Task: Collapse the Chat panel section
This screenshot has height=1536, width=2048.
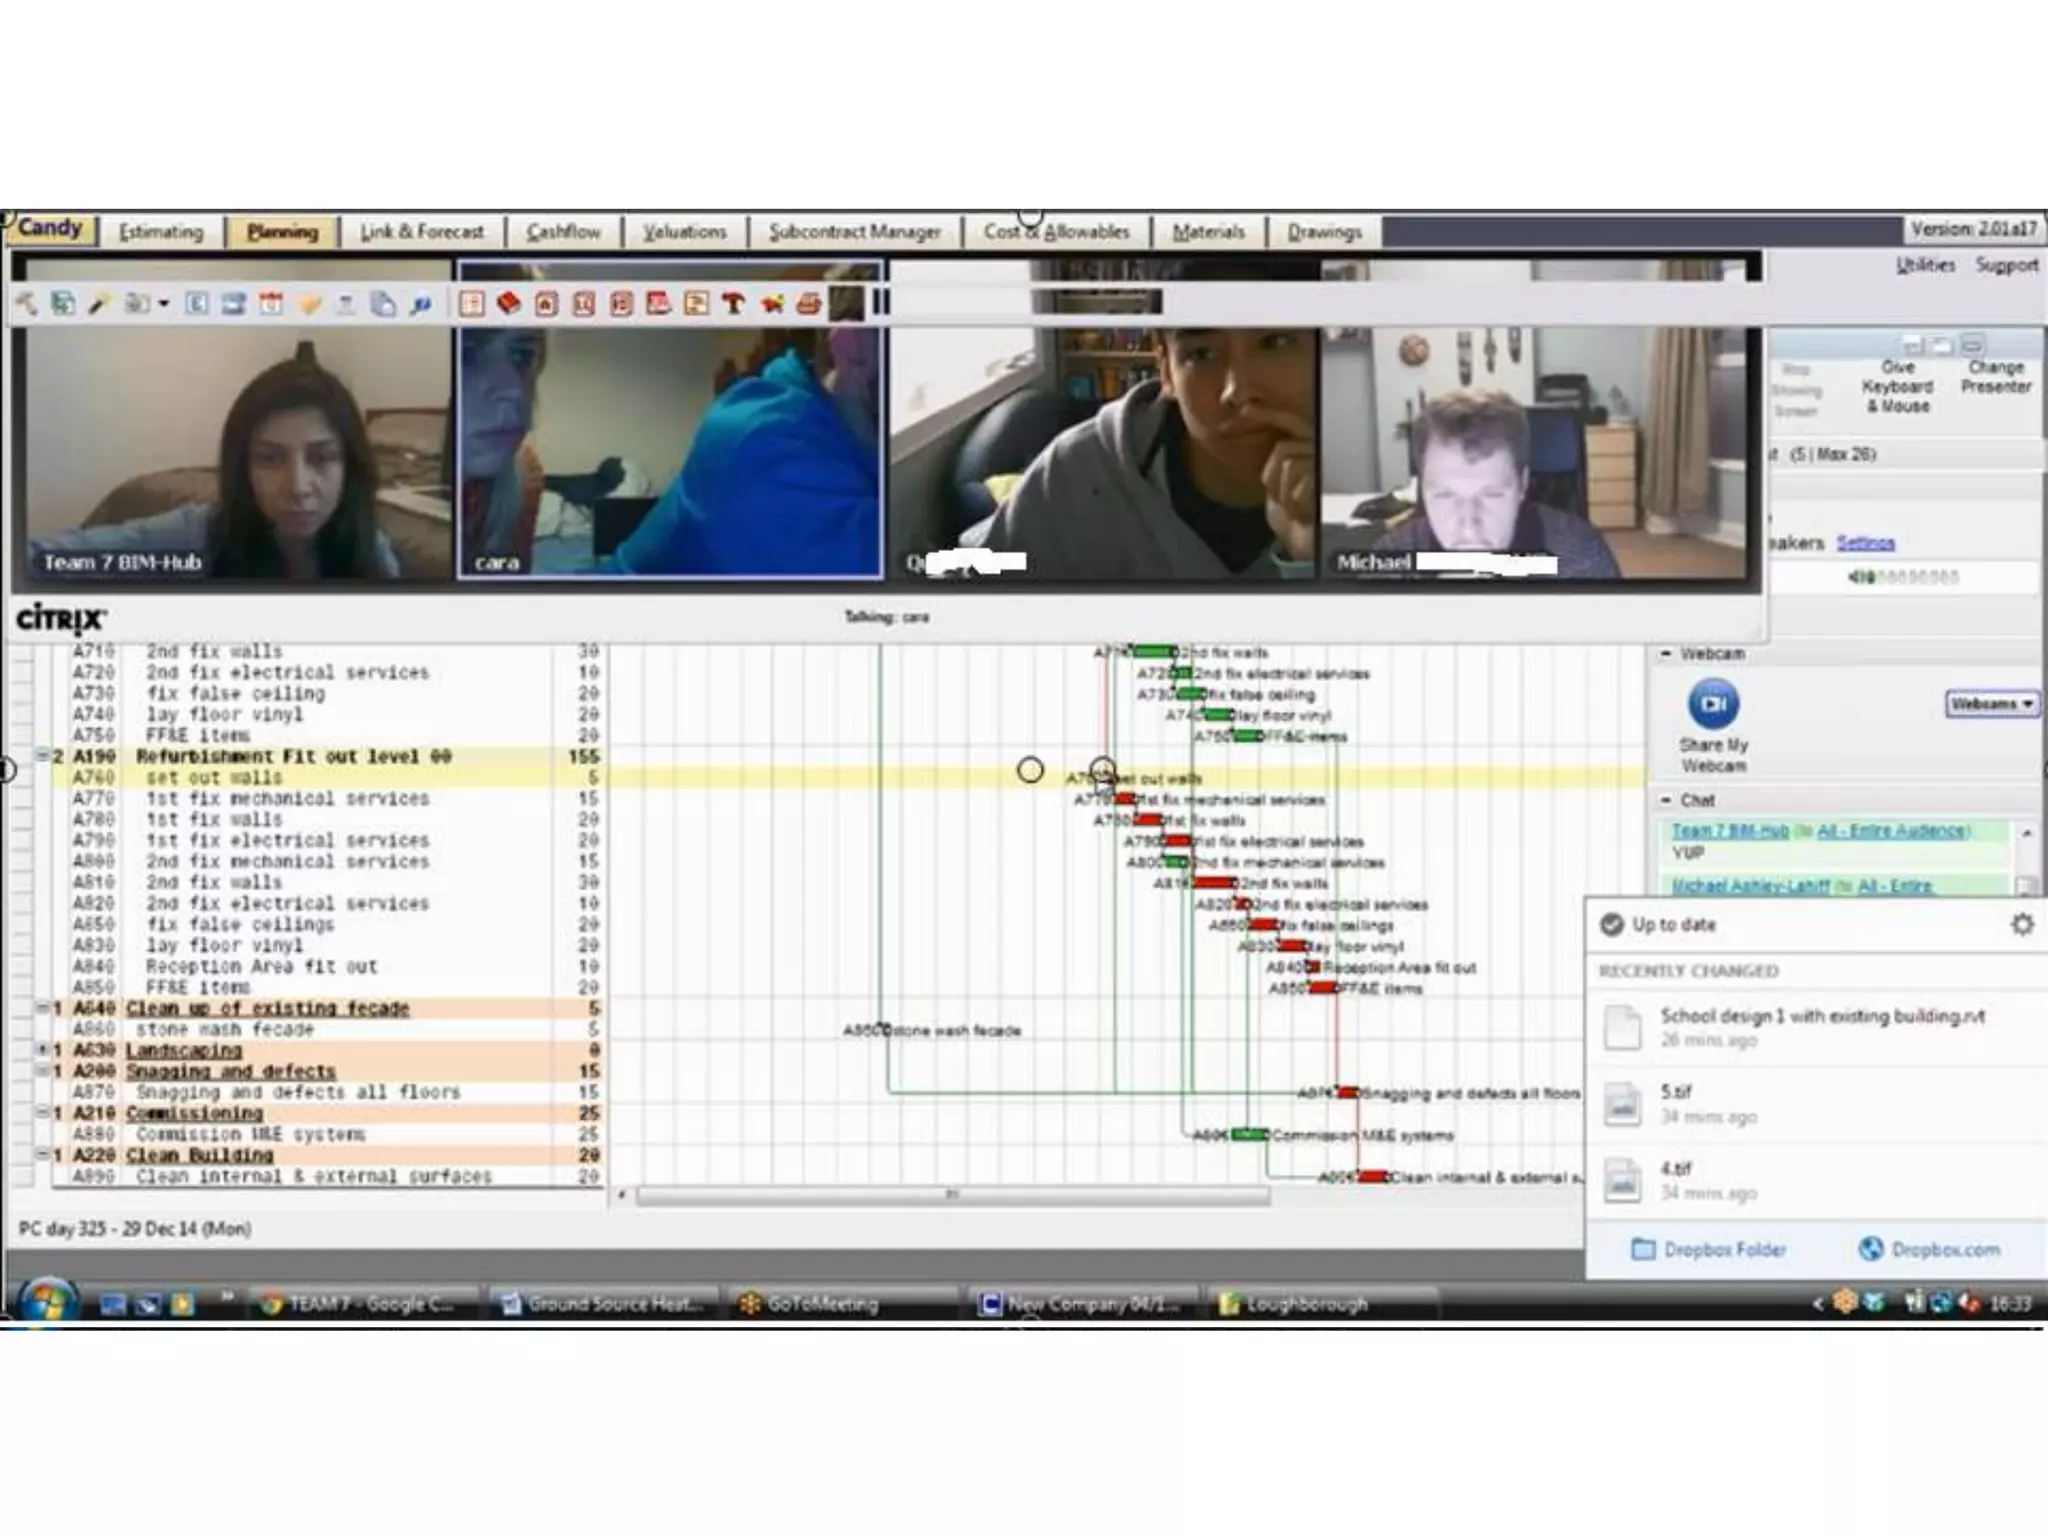Action: [1666, 800]
